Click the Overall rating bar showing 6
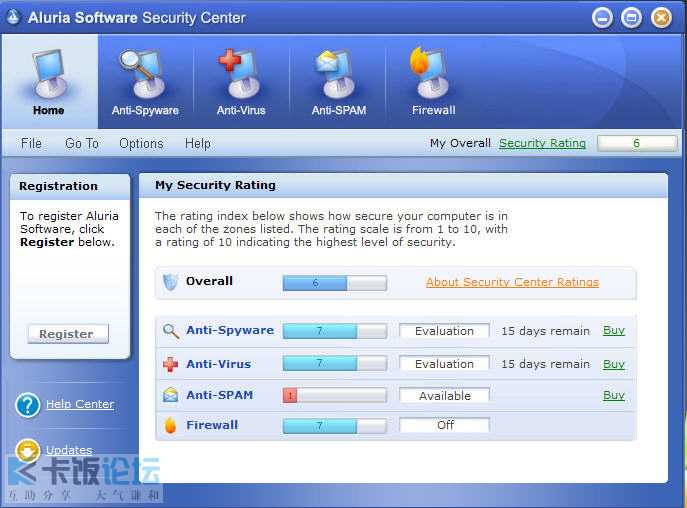The height and width of the screenshot is (508, 687). click(335, 283)
